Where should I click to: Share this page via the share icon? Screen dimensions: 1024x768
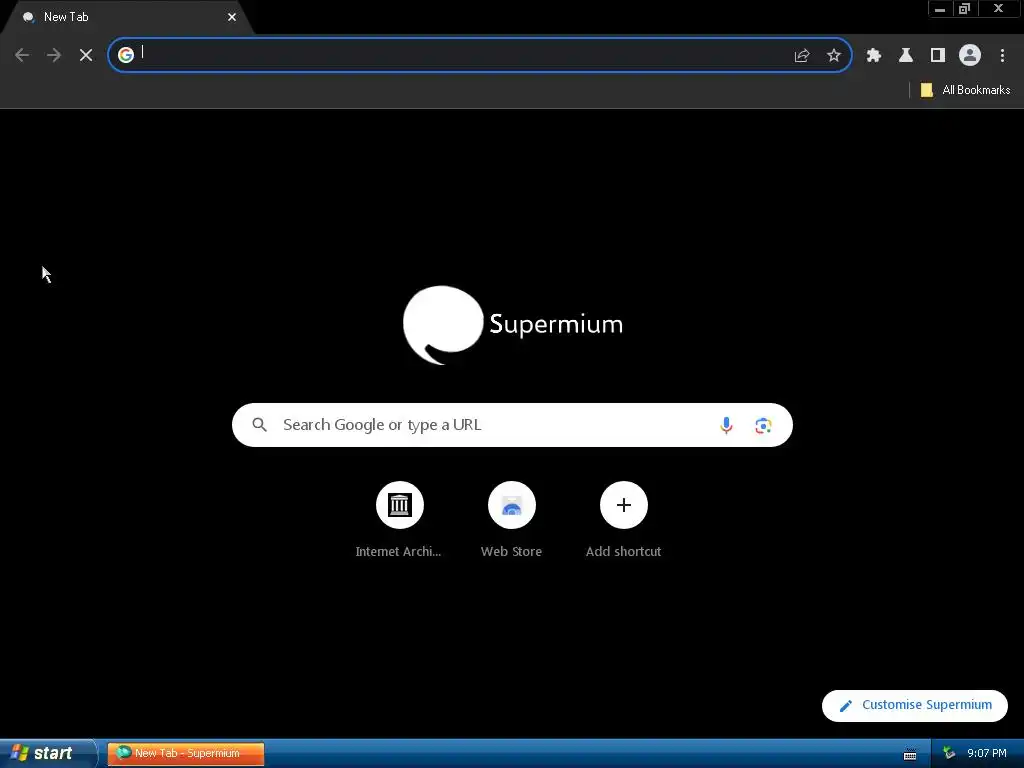[x=802, y=56]
